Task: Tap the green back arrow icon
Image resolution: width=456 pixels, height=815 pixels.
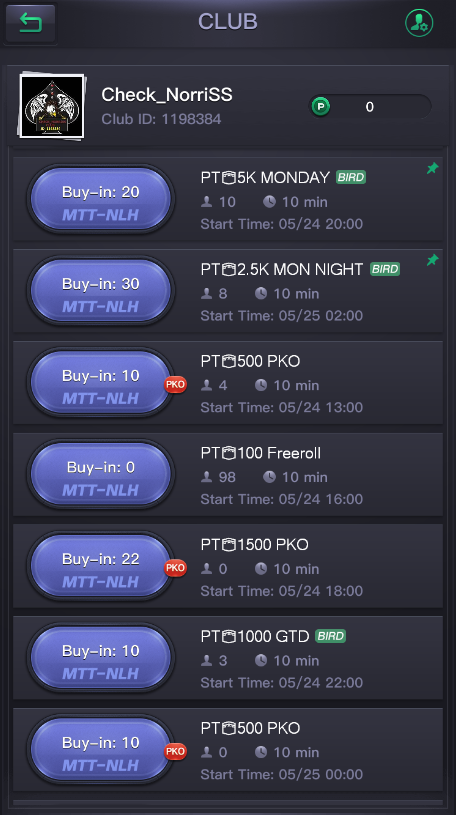Action: (x=30, y=23)
